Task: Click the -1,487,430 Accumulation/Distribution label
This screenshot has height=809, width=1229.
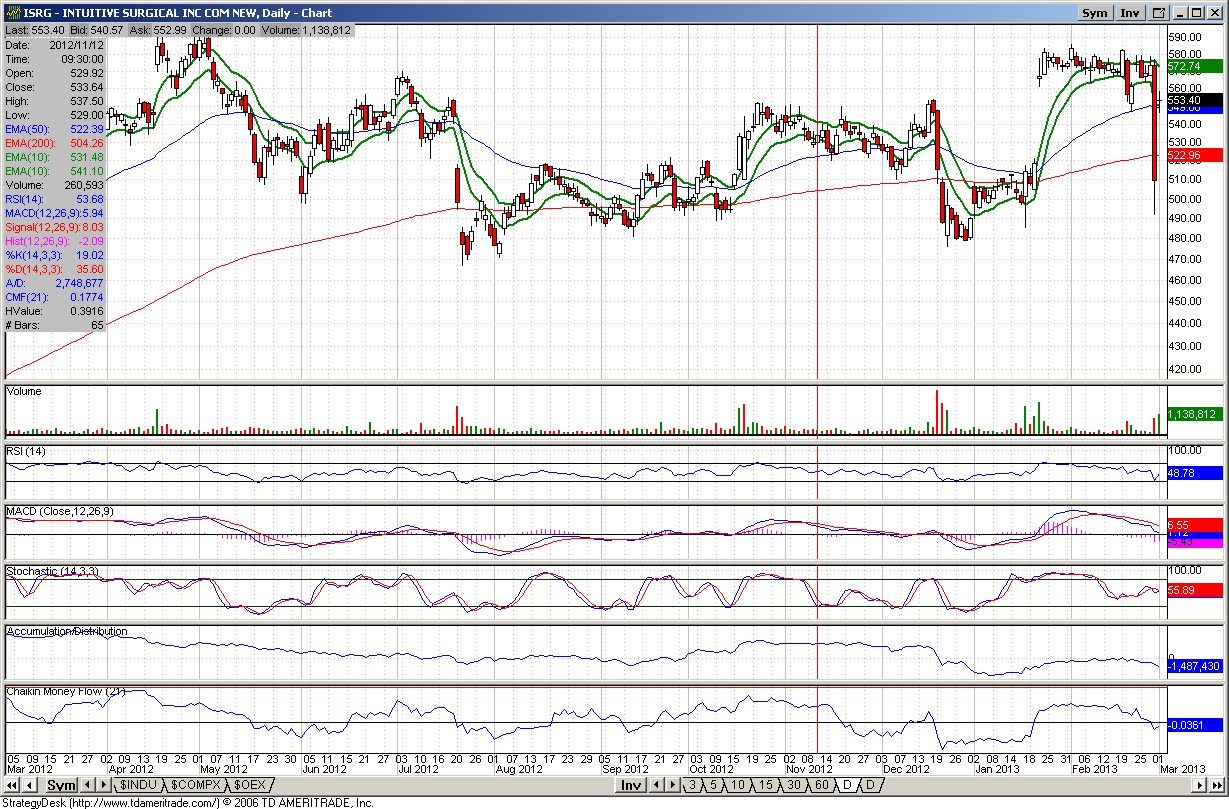Action: [1194, 665]
